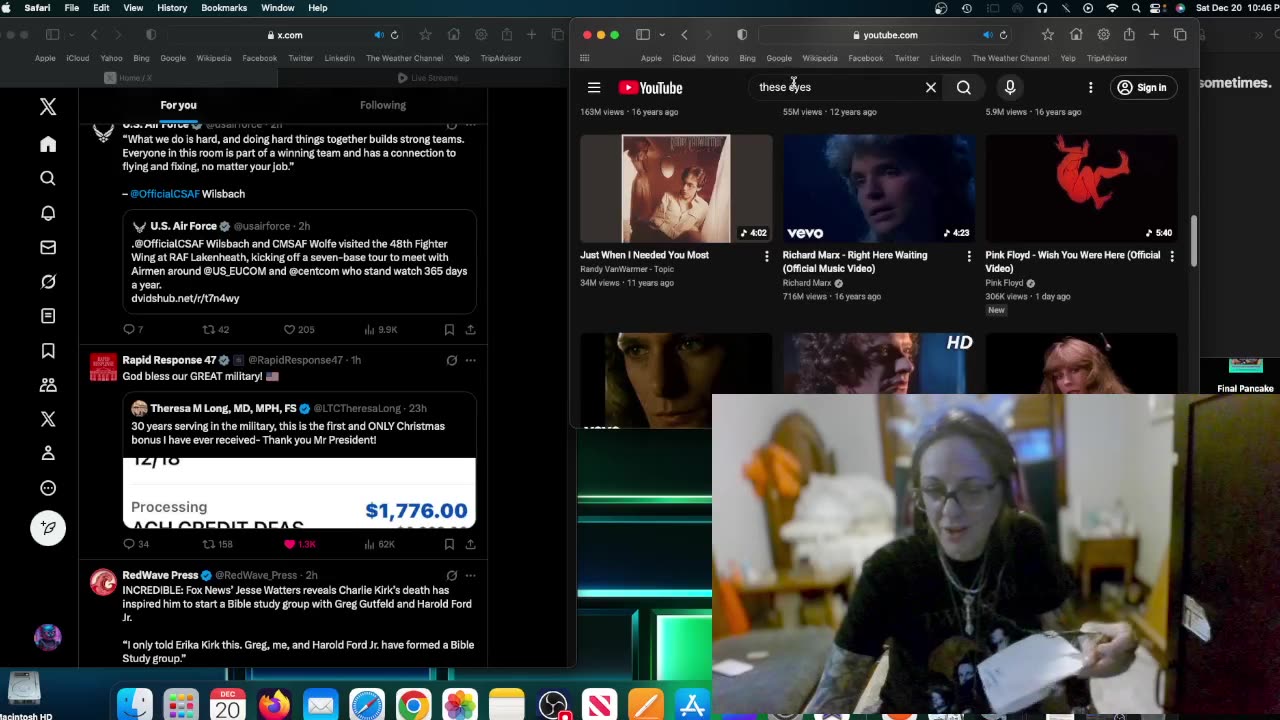Click YouTube voice search microphone
This screenshot has height=720, width=1280.
1010,87
